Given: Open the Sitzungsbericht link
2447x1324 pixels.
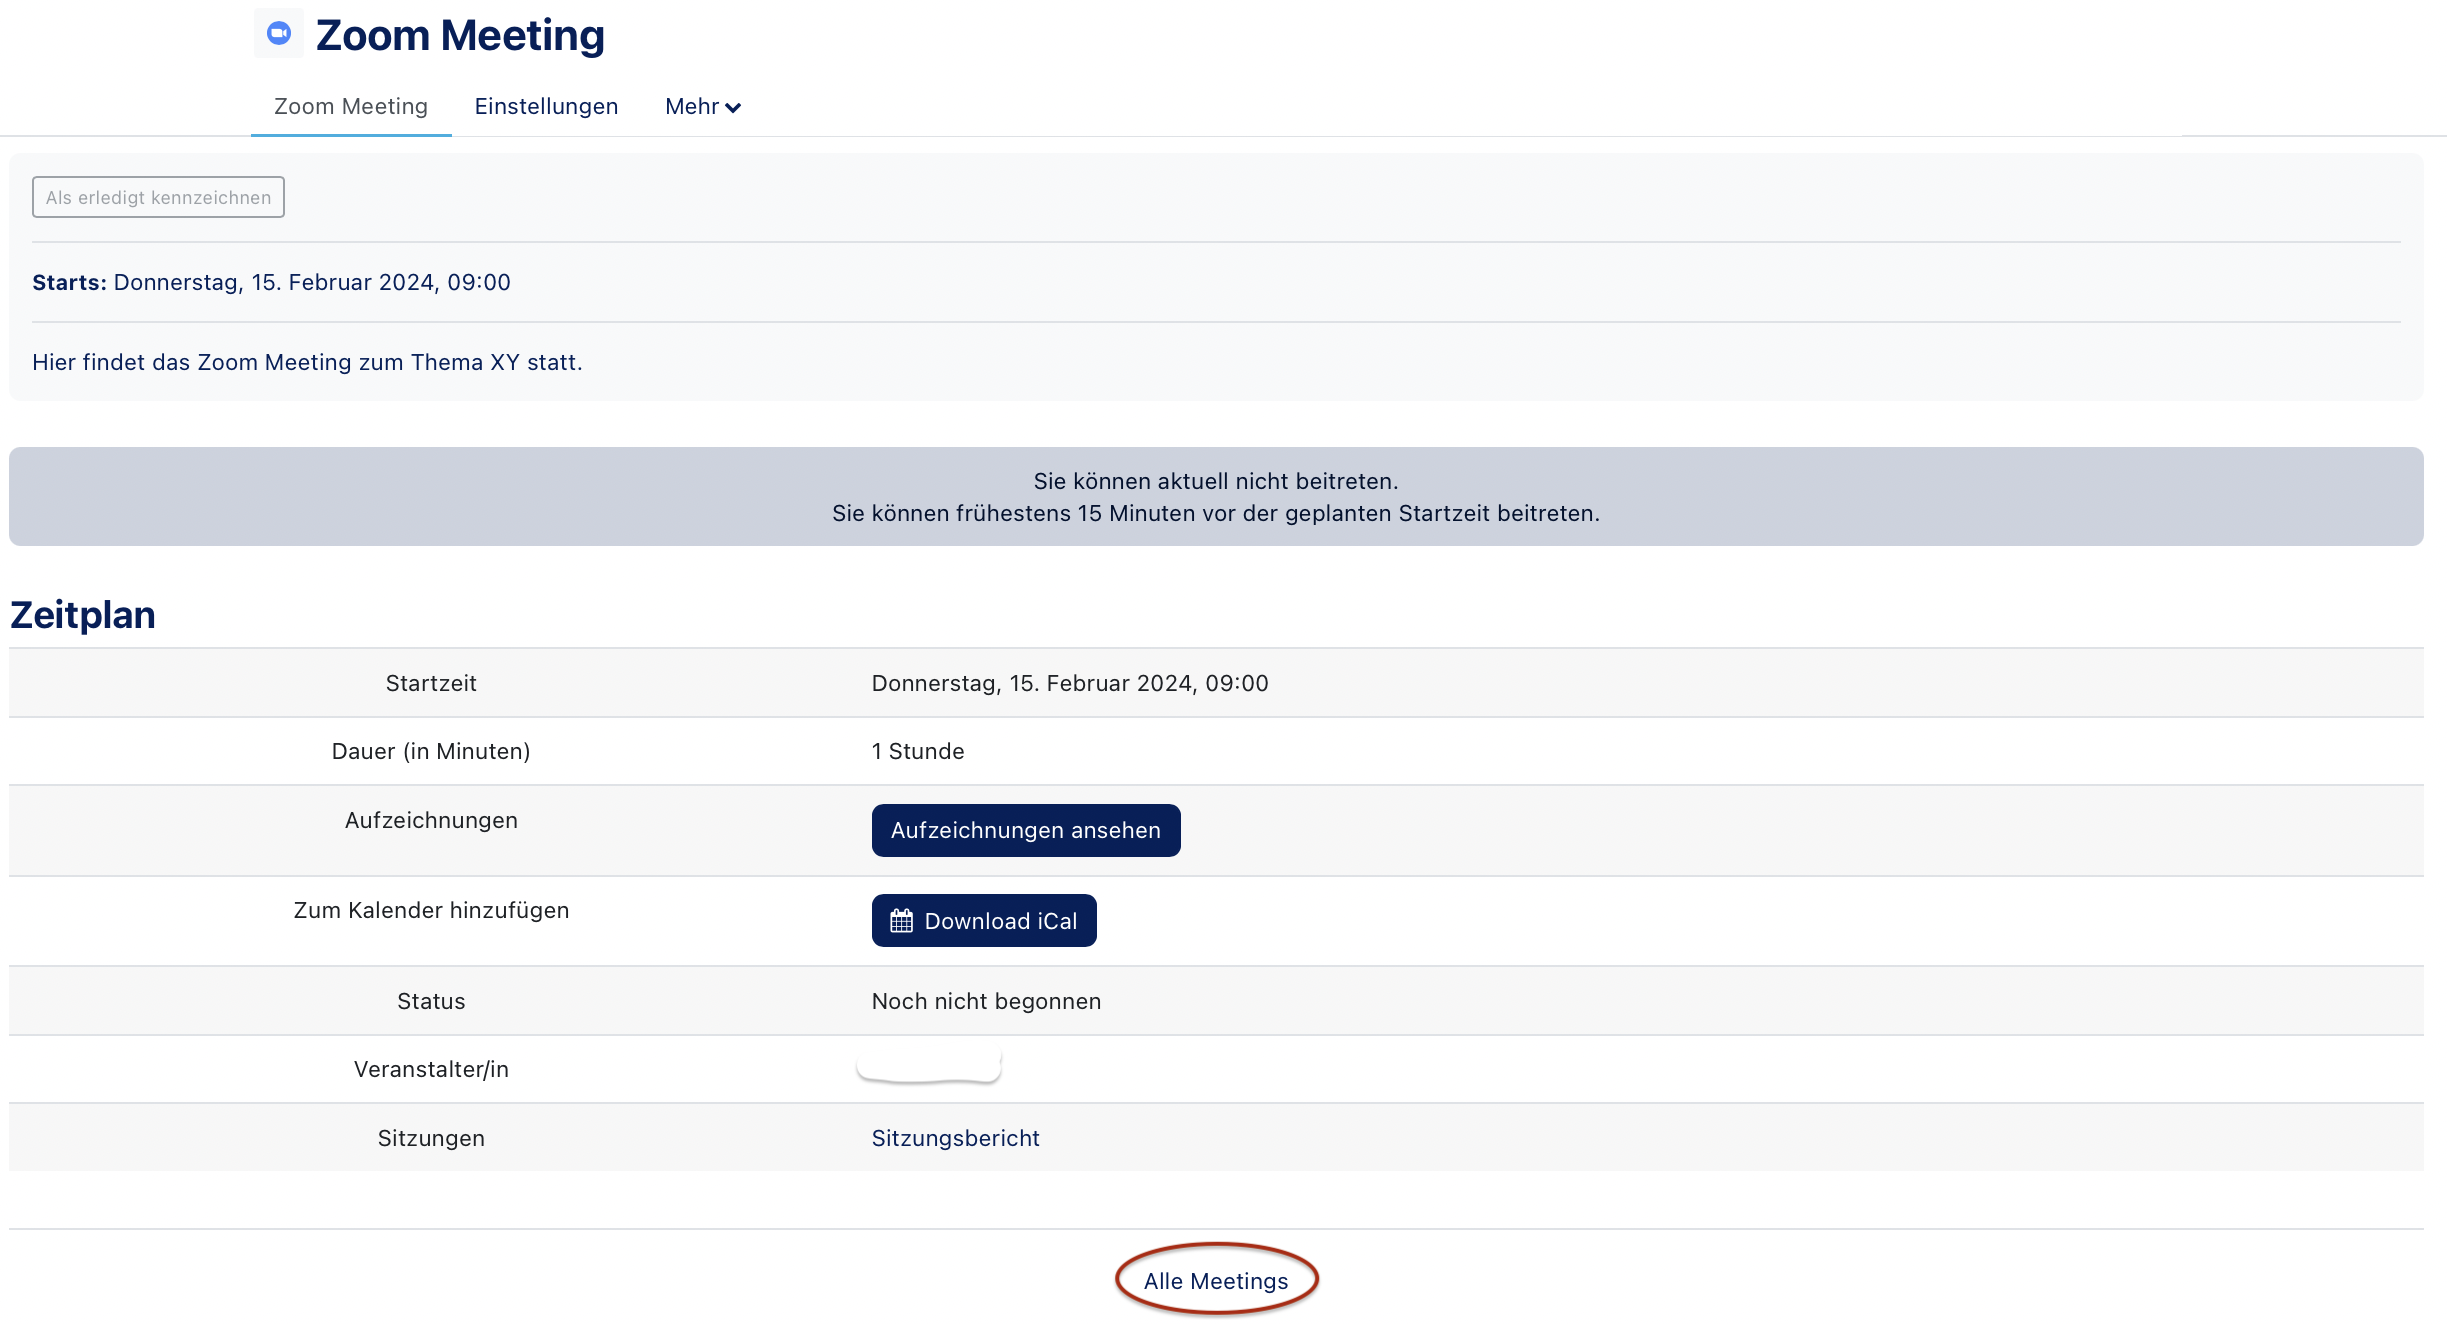Looking at the screenshot, I should tap(955, 1138).
